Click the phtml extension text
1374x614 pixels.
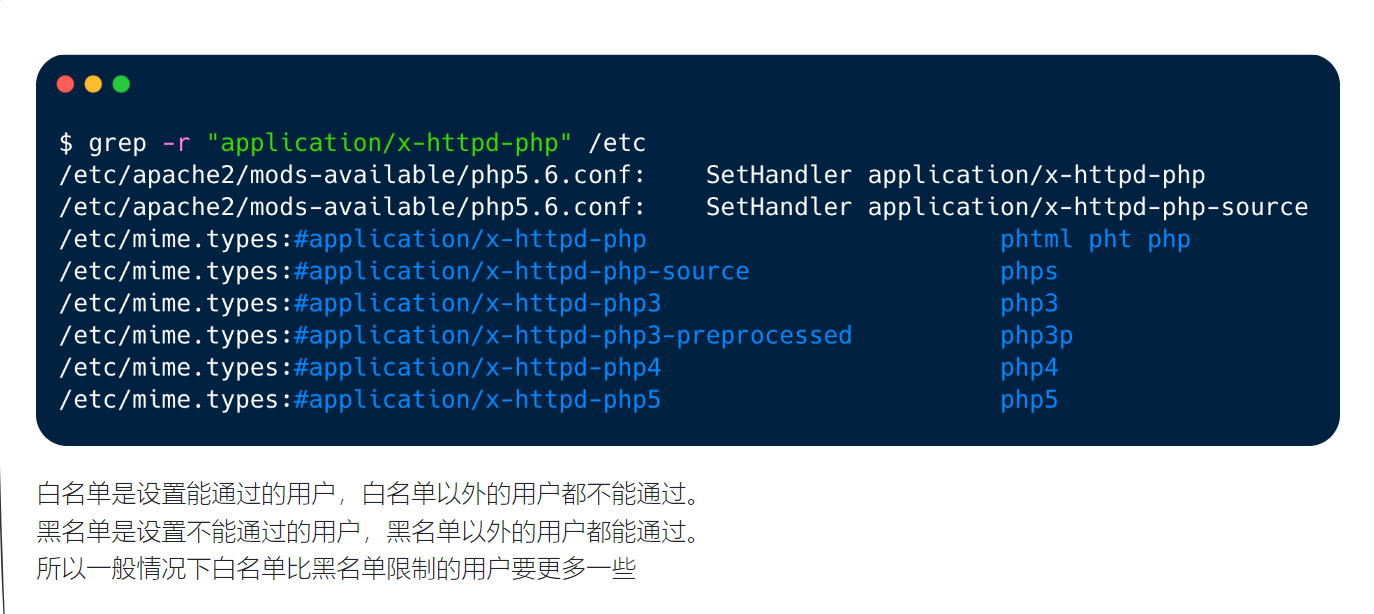pyautogui.click(x=1036, y=239)
